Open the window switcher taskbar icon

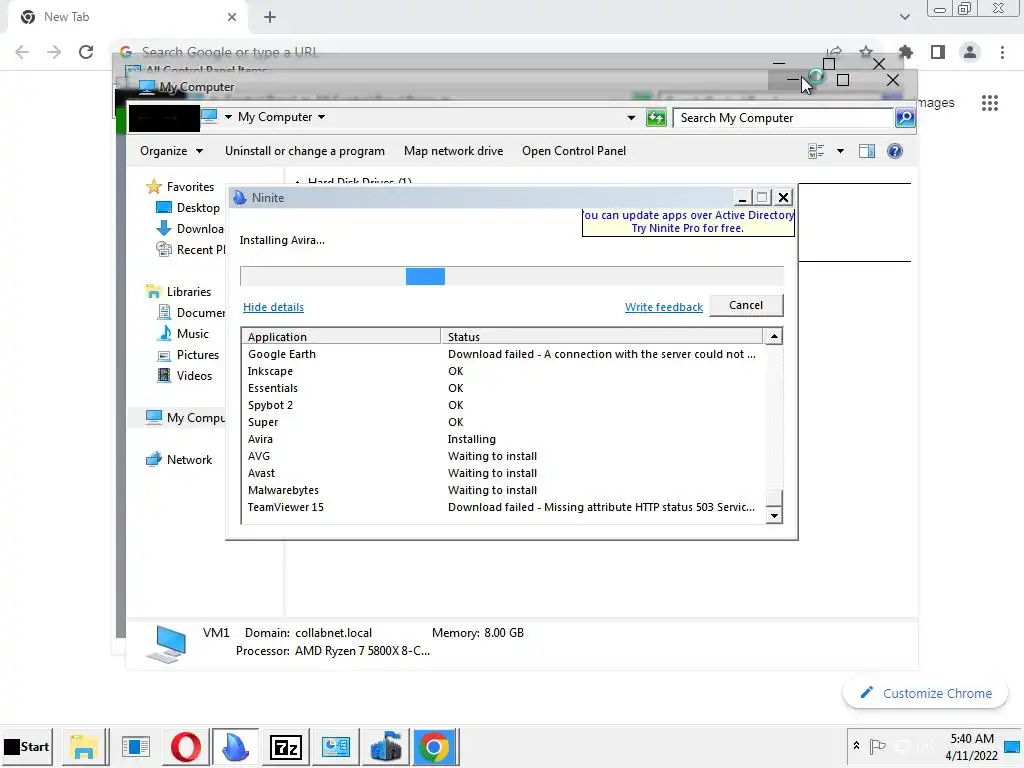pos(135,747)
